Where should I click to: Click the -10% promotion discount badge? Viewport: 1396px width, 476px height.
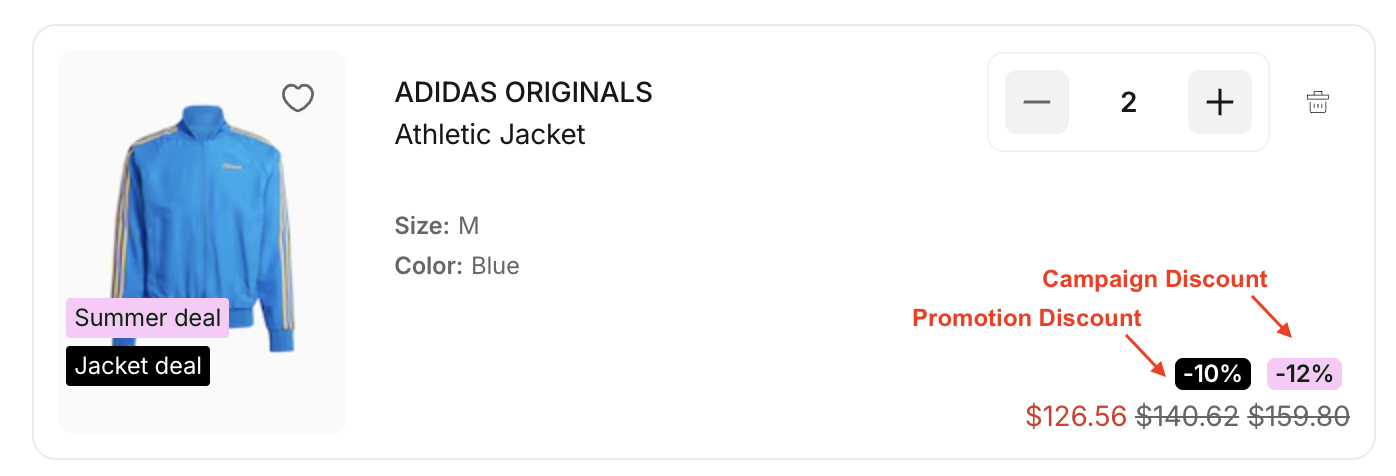(x=1213, y=374)
